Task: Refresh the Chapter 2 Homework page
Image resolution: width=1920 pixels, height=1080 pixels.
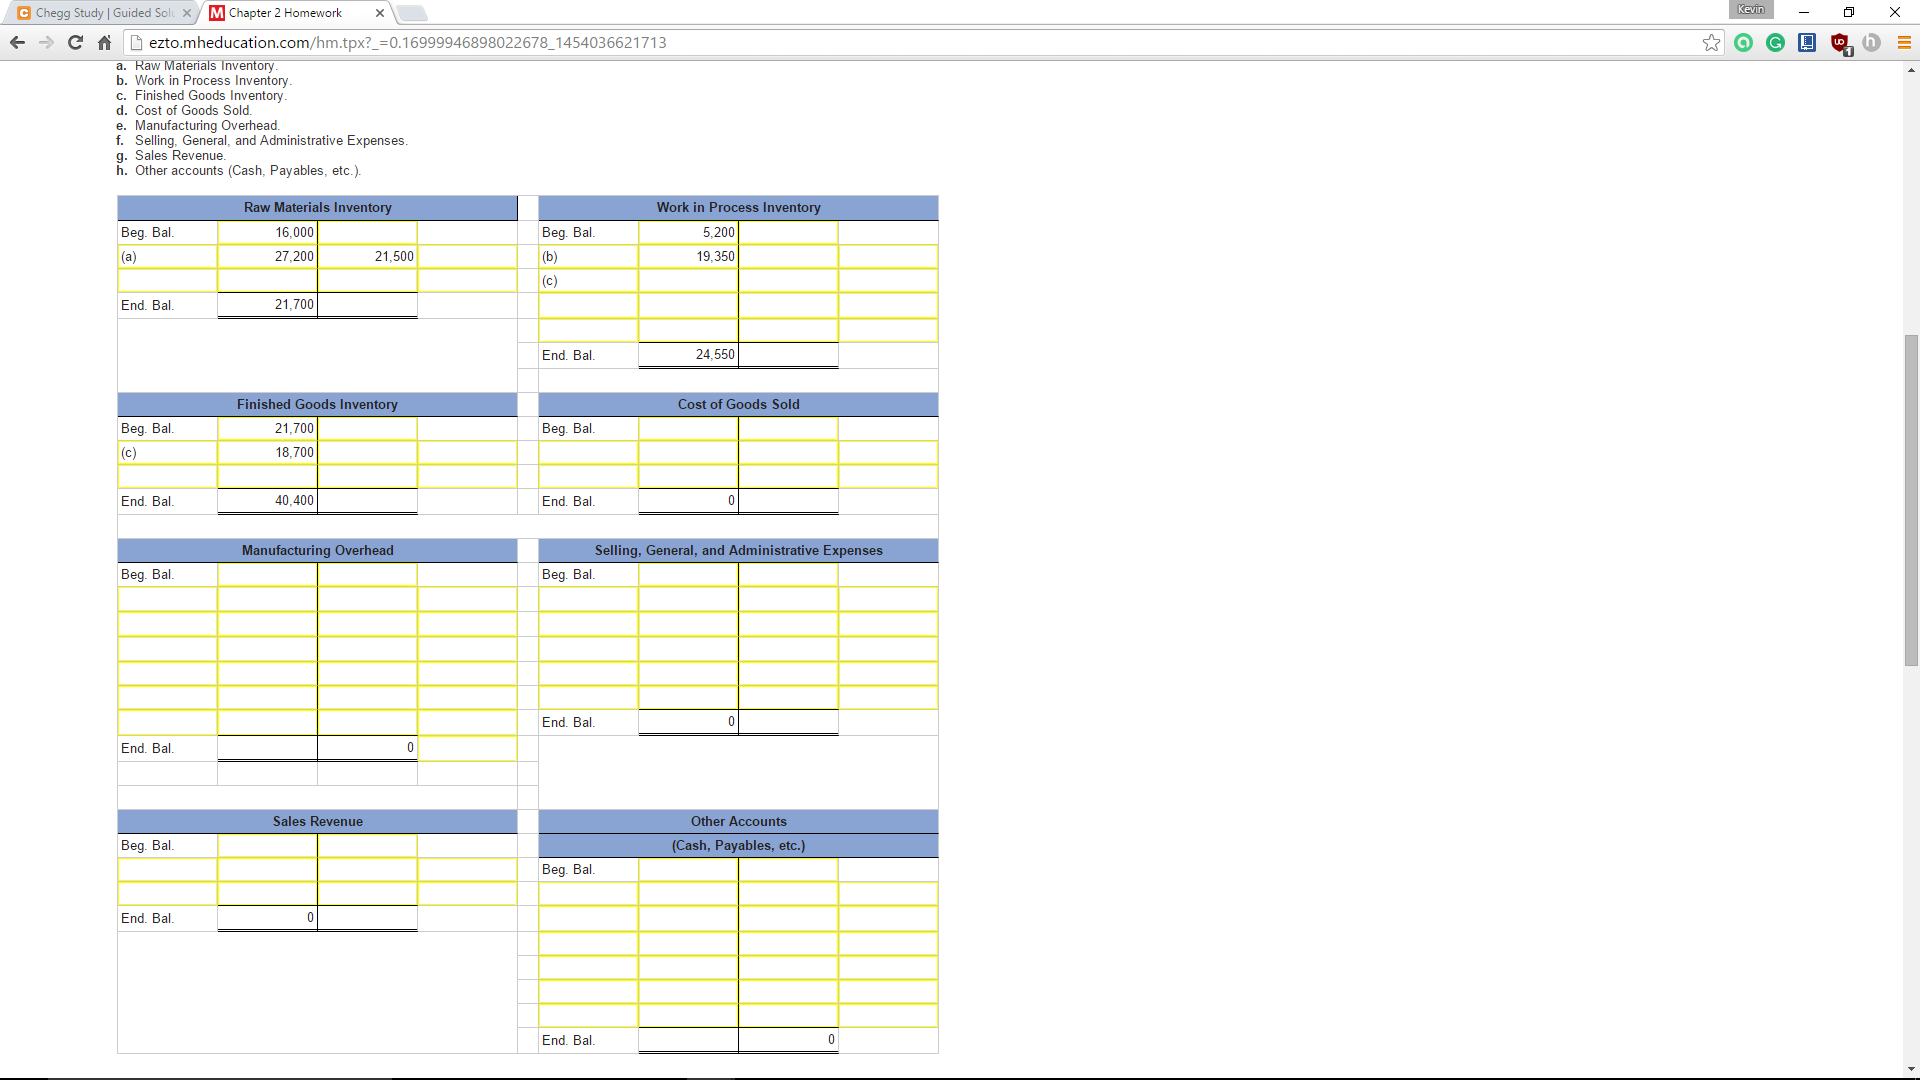Action: pos(75,42)
